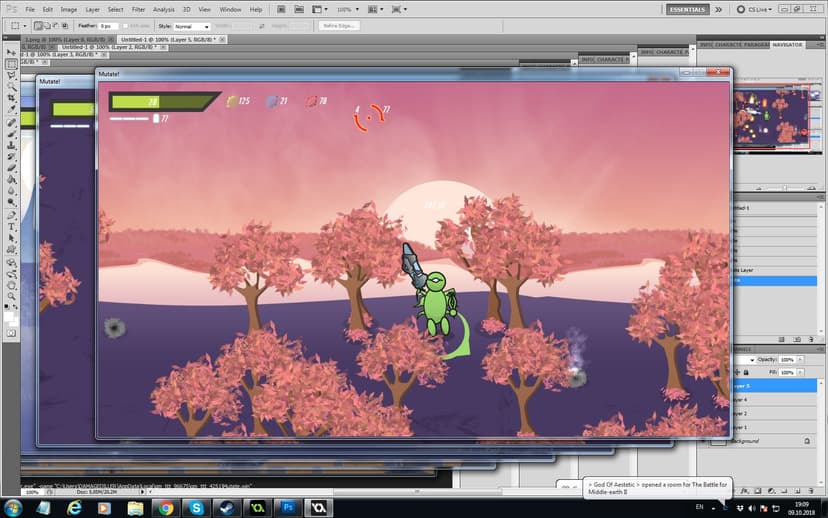This screenshot has width=828, height=518.
Task: Toggle the lock all layer icon
Action: [x=746, y=372]
